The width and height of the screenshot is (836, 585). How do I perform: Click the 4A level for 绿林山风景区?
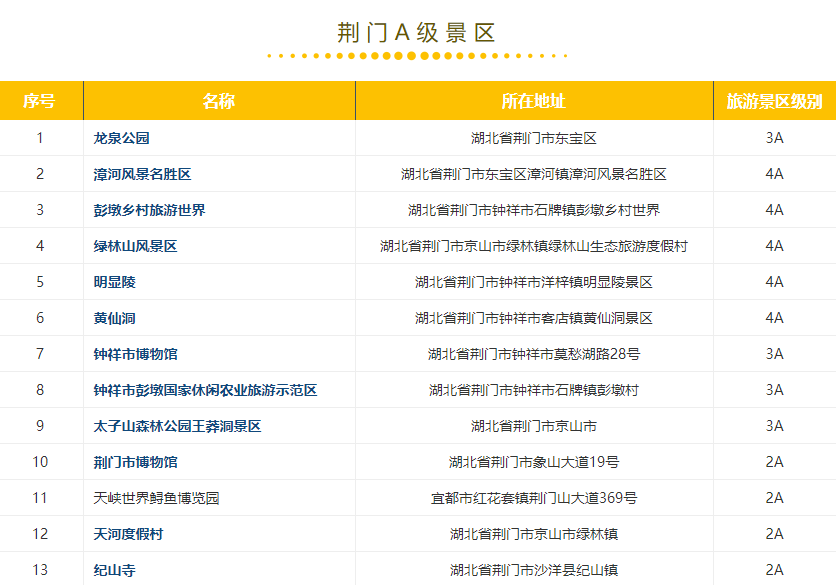point(774,246)
